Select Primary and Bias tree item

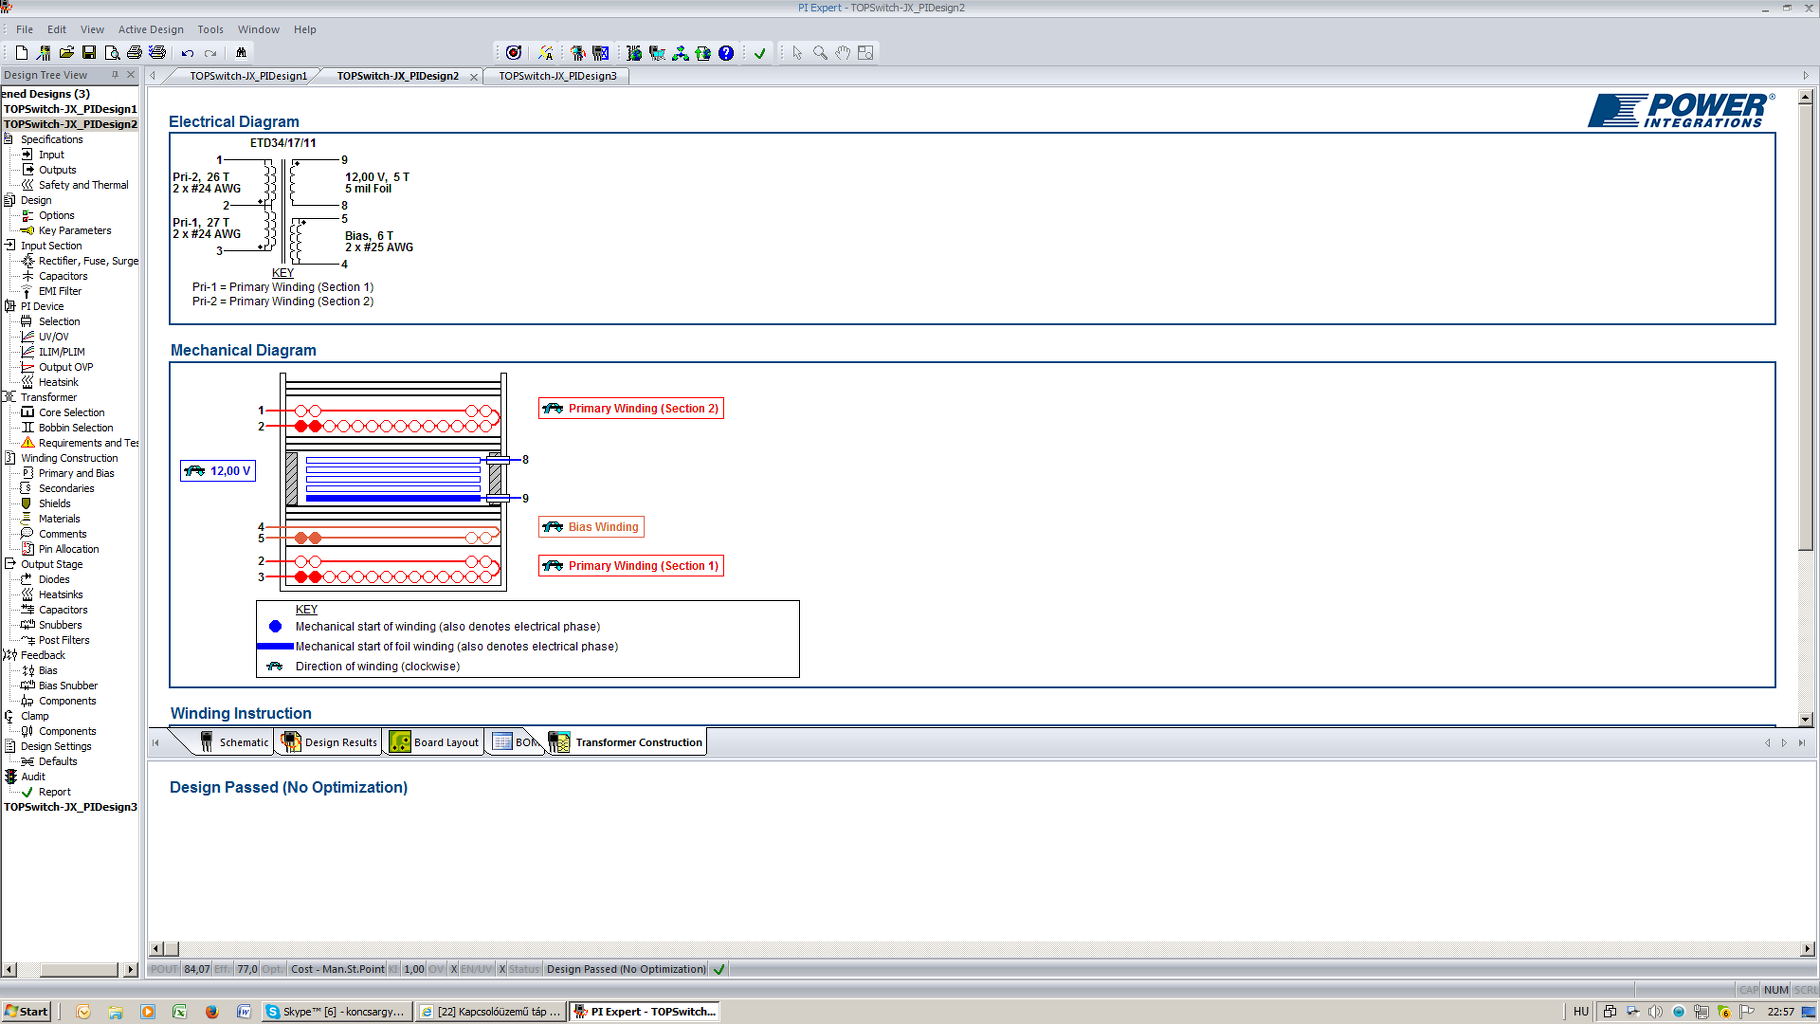76,474
